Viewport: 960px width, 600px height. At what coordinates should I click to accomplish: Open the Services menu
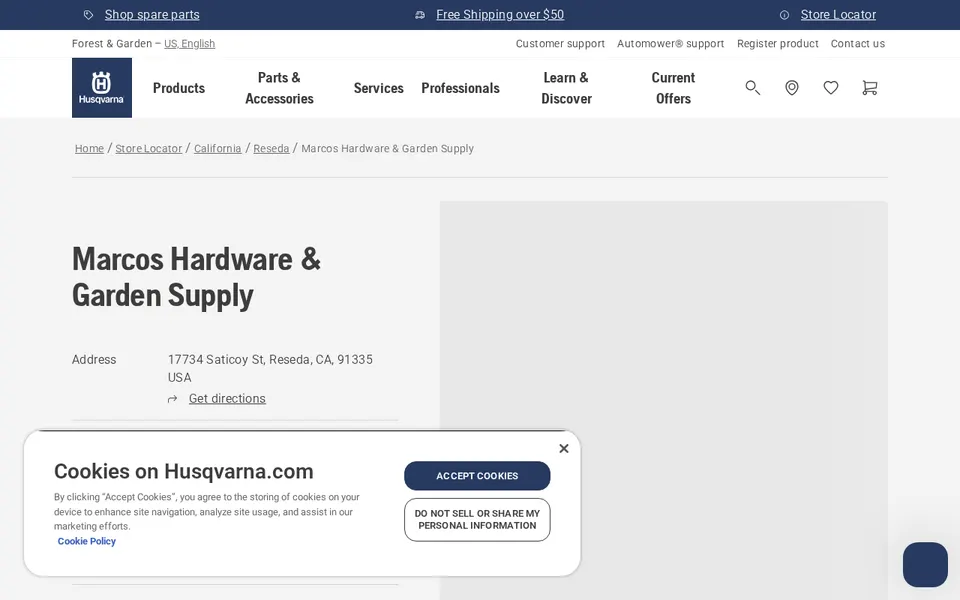378,88
